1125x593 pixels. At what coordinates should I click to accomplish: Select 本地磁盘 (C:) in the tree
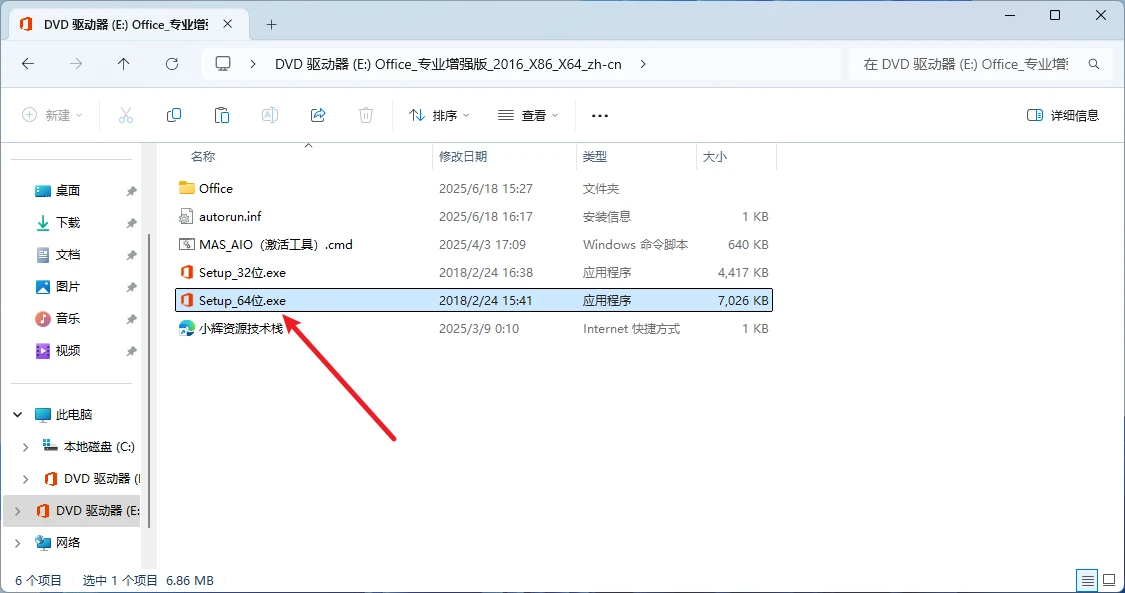[99, 447]
